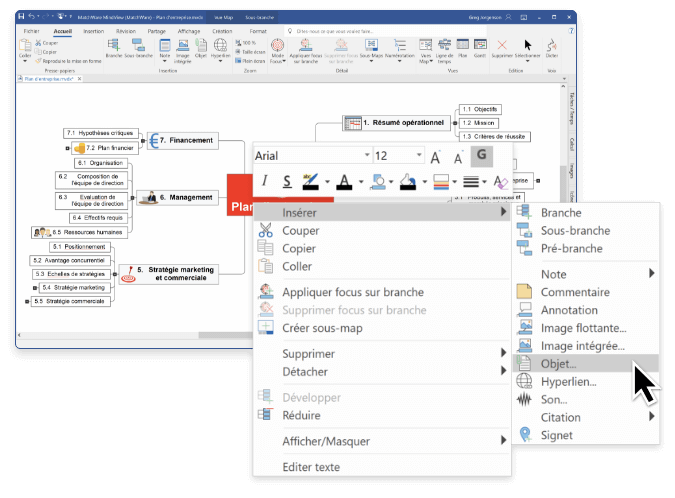Choose Coller in the context menu
This screenshot has height=498, width=675.
(382, 266)
